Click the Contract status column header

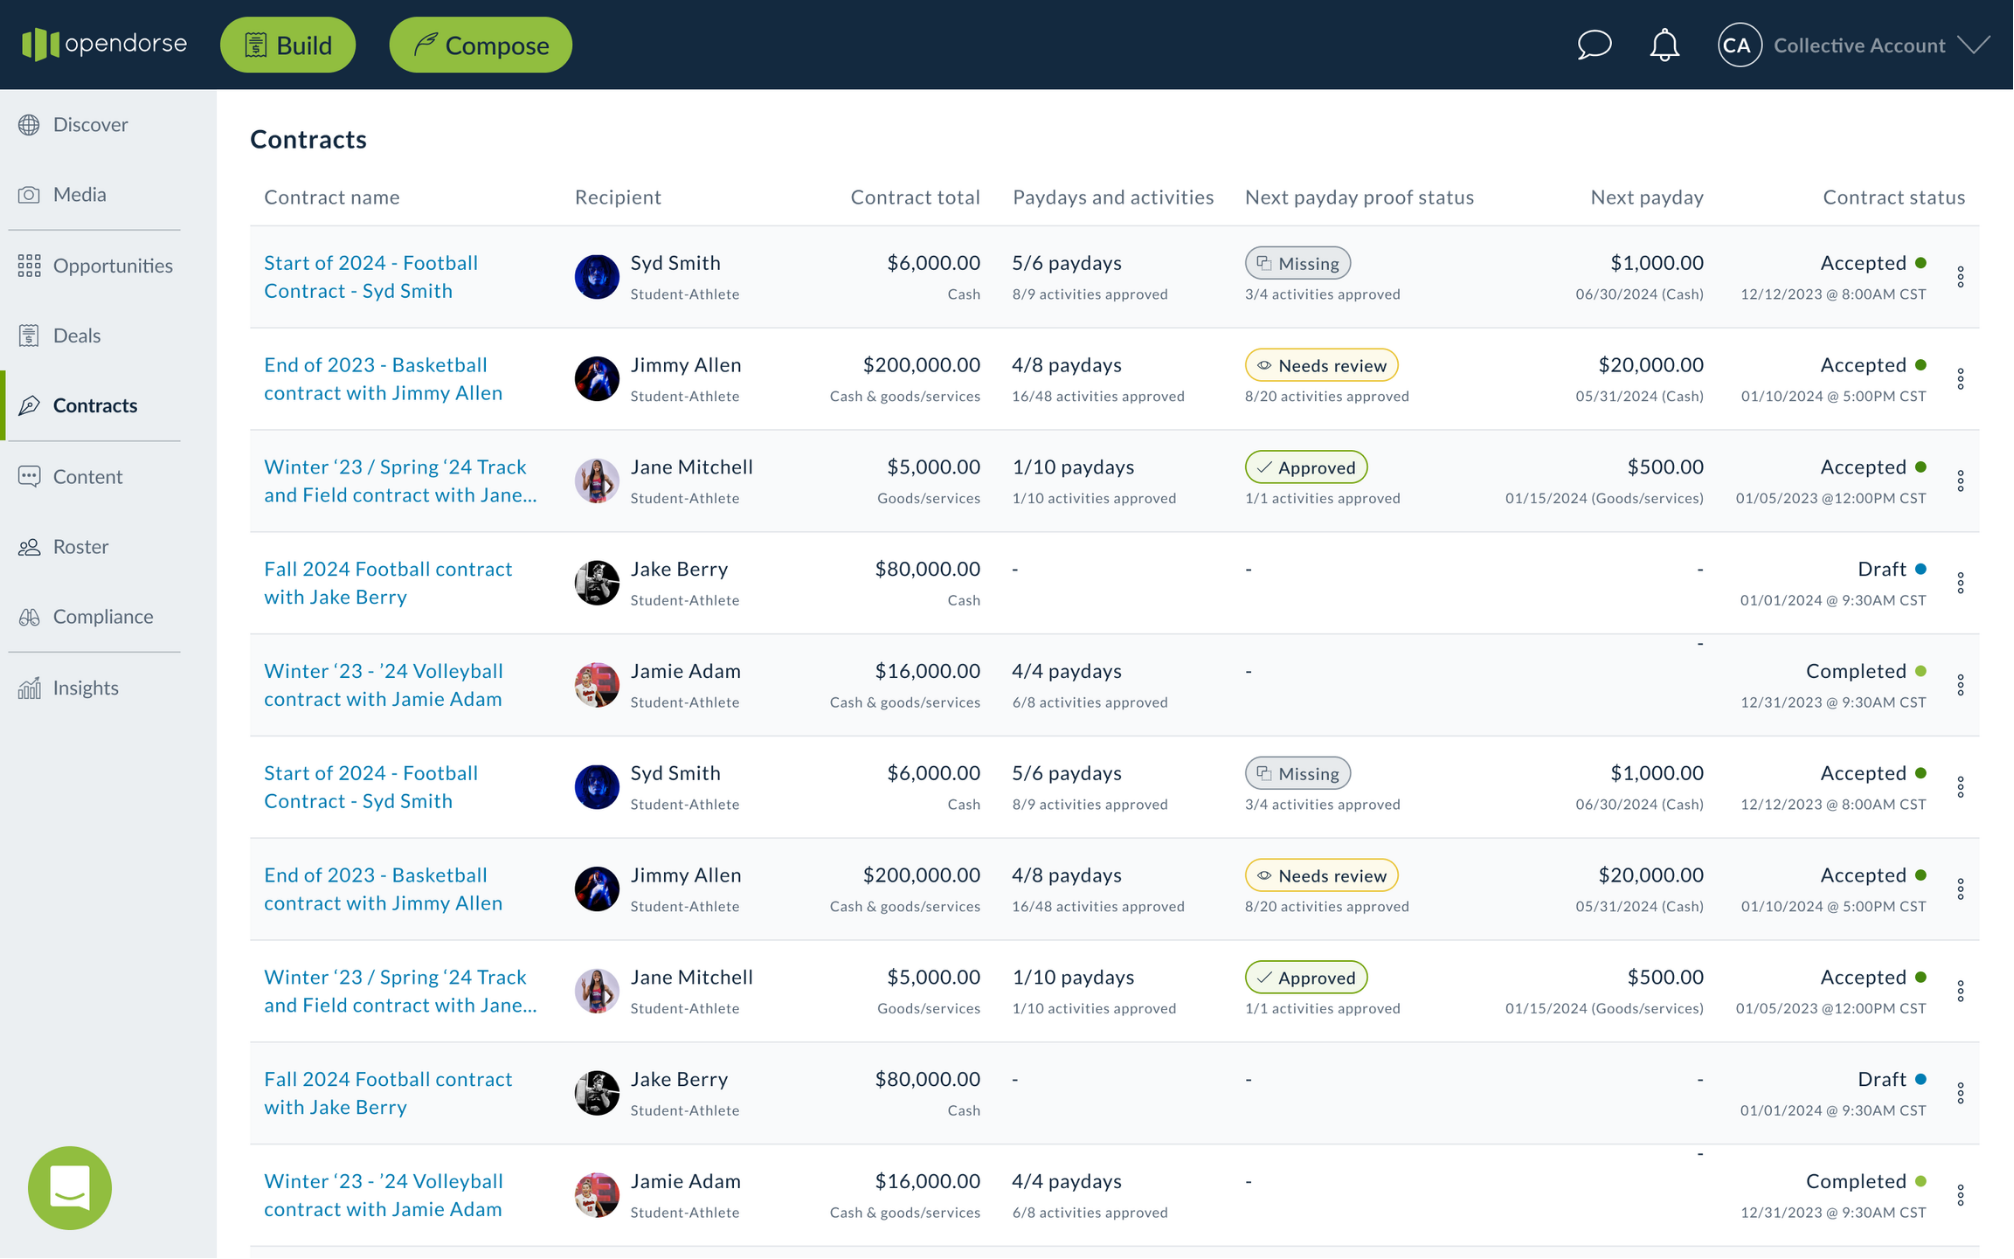(1893, 197)
